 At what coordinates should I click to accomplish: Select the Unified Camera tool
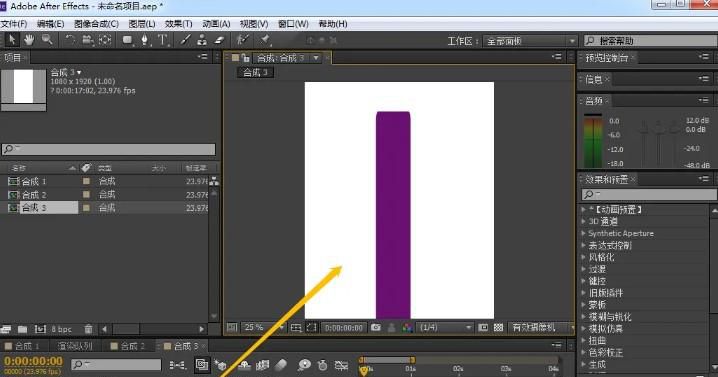[x=87, y=40]
